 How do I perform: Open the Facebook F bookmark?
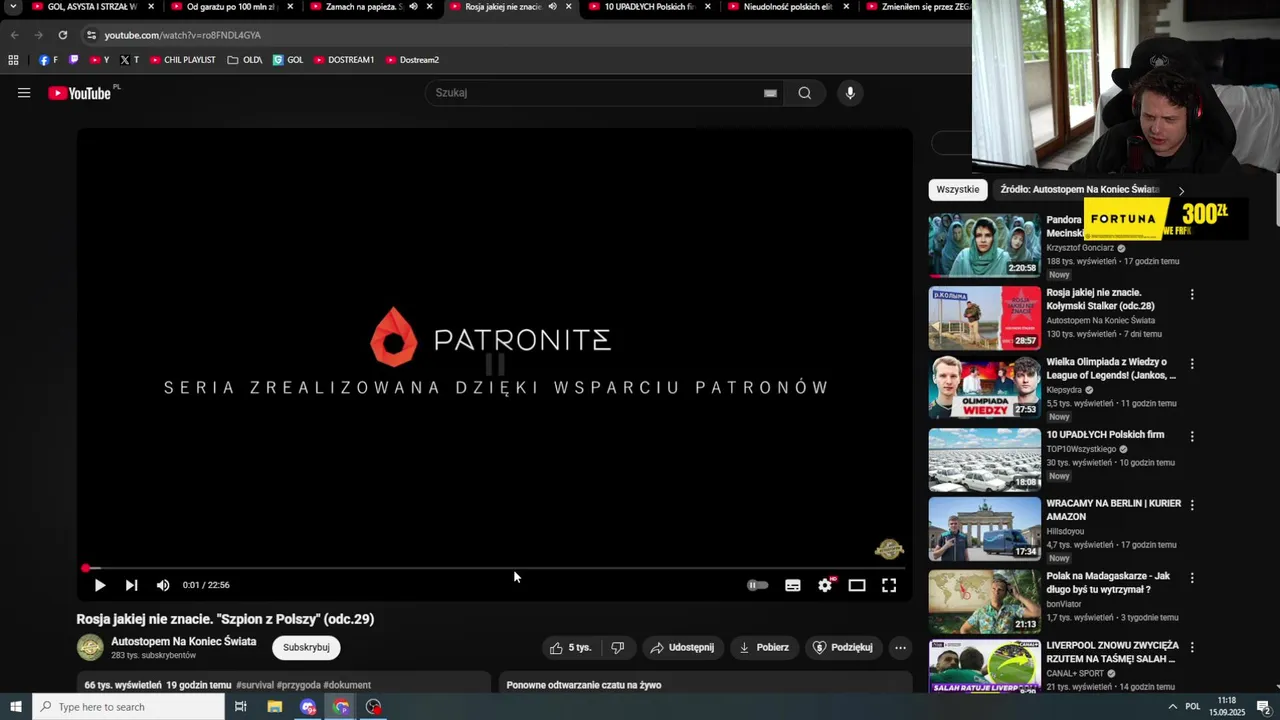(48, 60)
